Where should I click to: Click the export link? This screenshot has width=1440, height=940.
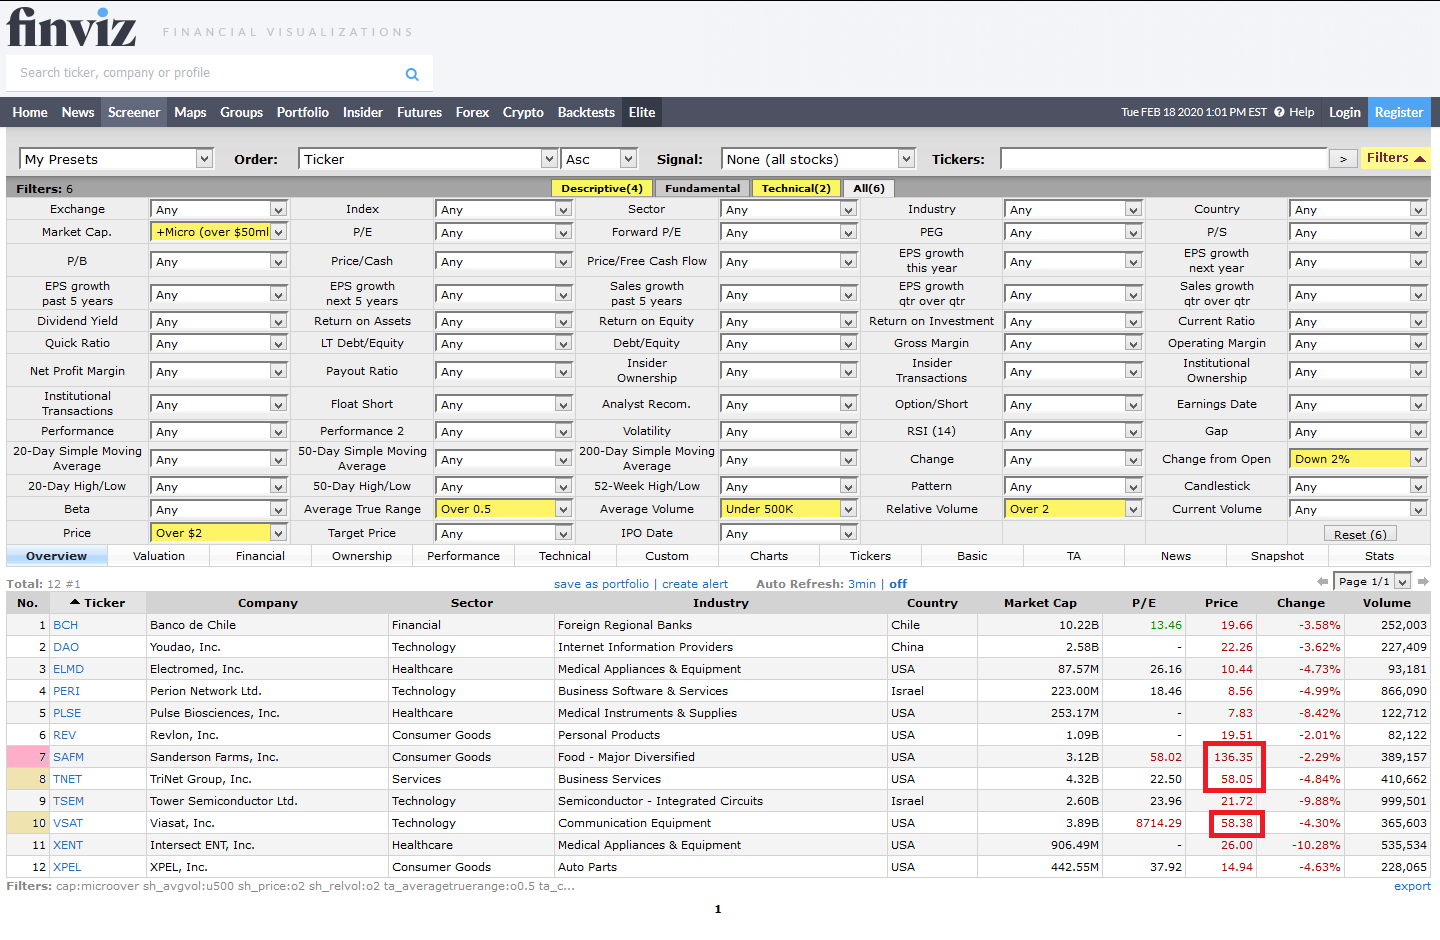click(x=1412, y=886)
